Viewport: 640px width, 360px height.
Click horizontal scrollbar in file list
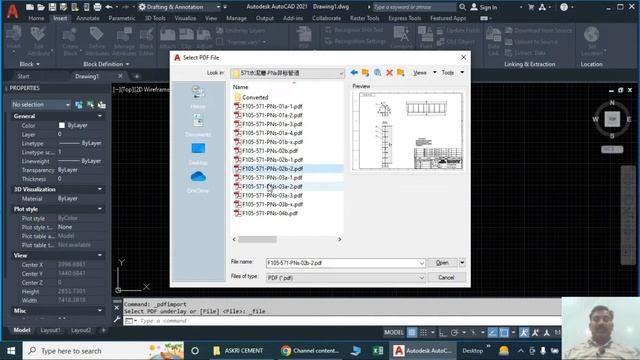pos(257,240)
